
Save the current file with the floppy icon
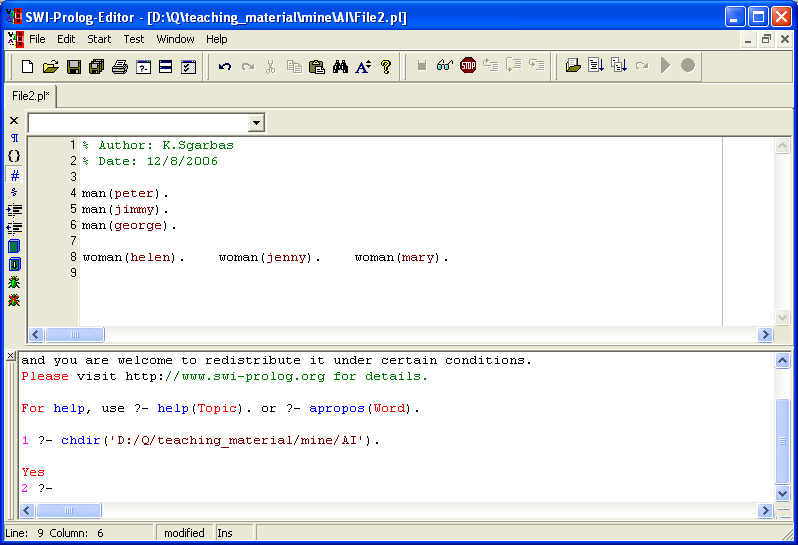[x=74, y=67]
